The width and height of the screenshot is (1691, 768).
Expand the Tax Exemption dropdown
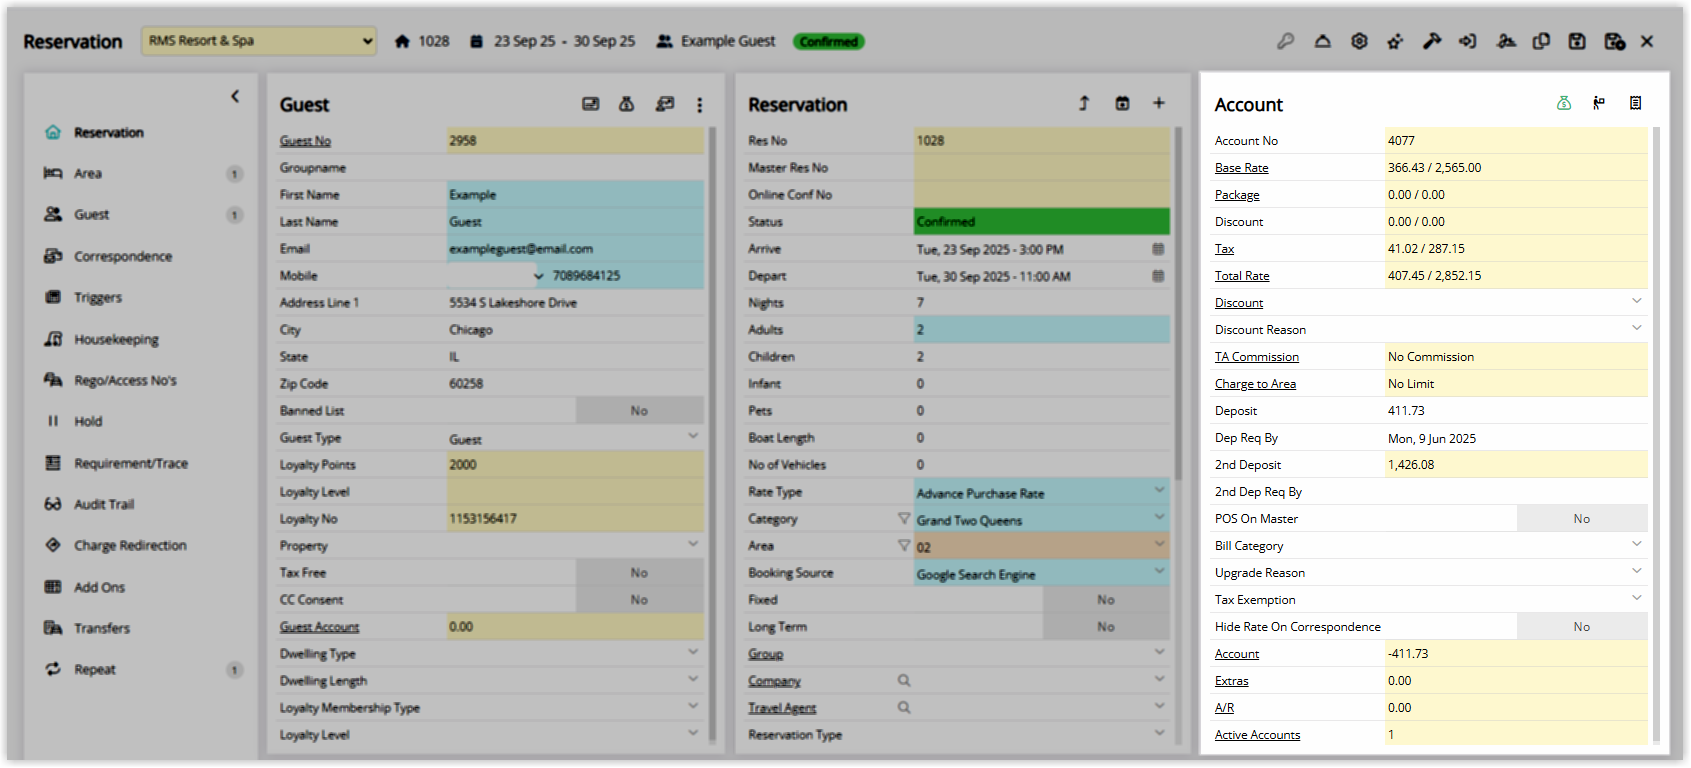coord(1637,598)
